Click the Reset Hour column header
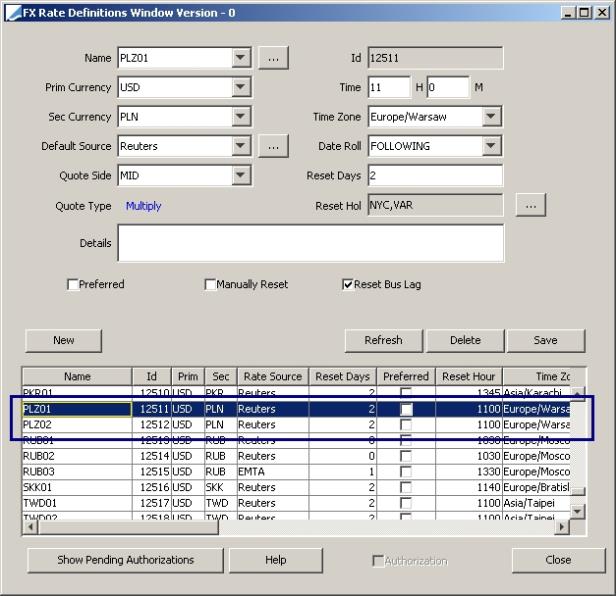 [x=468, y=376]
